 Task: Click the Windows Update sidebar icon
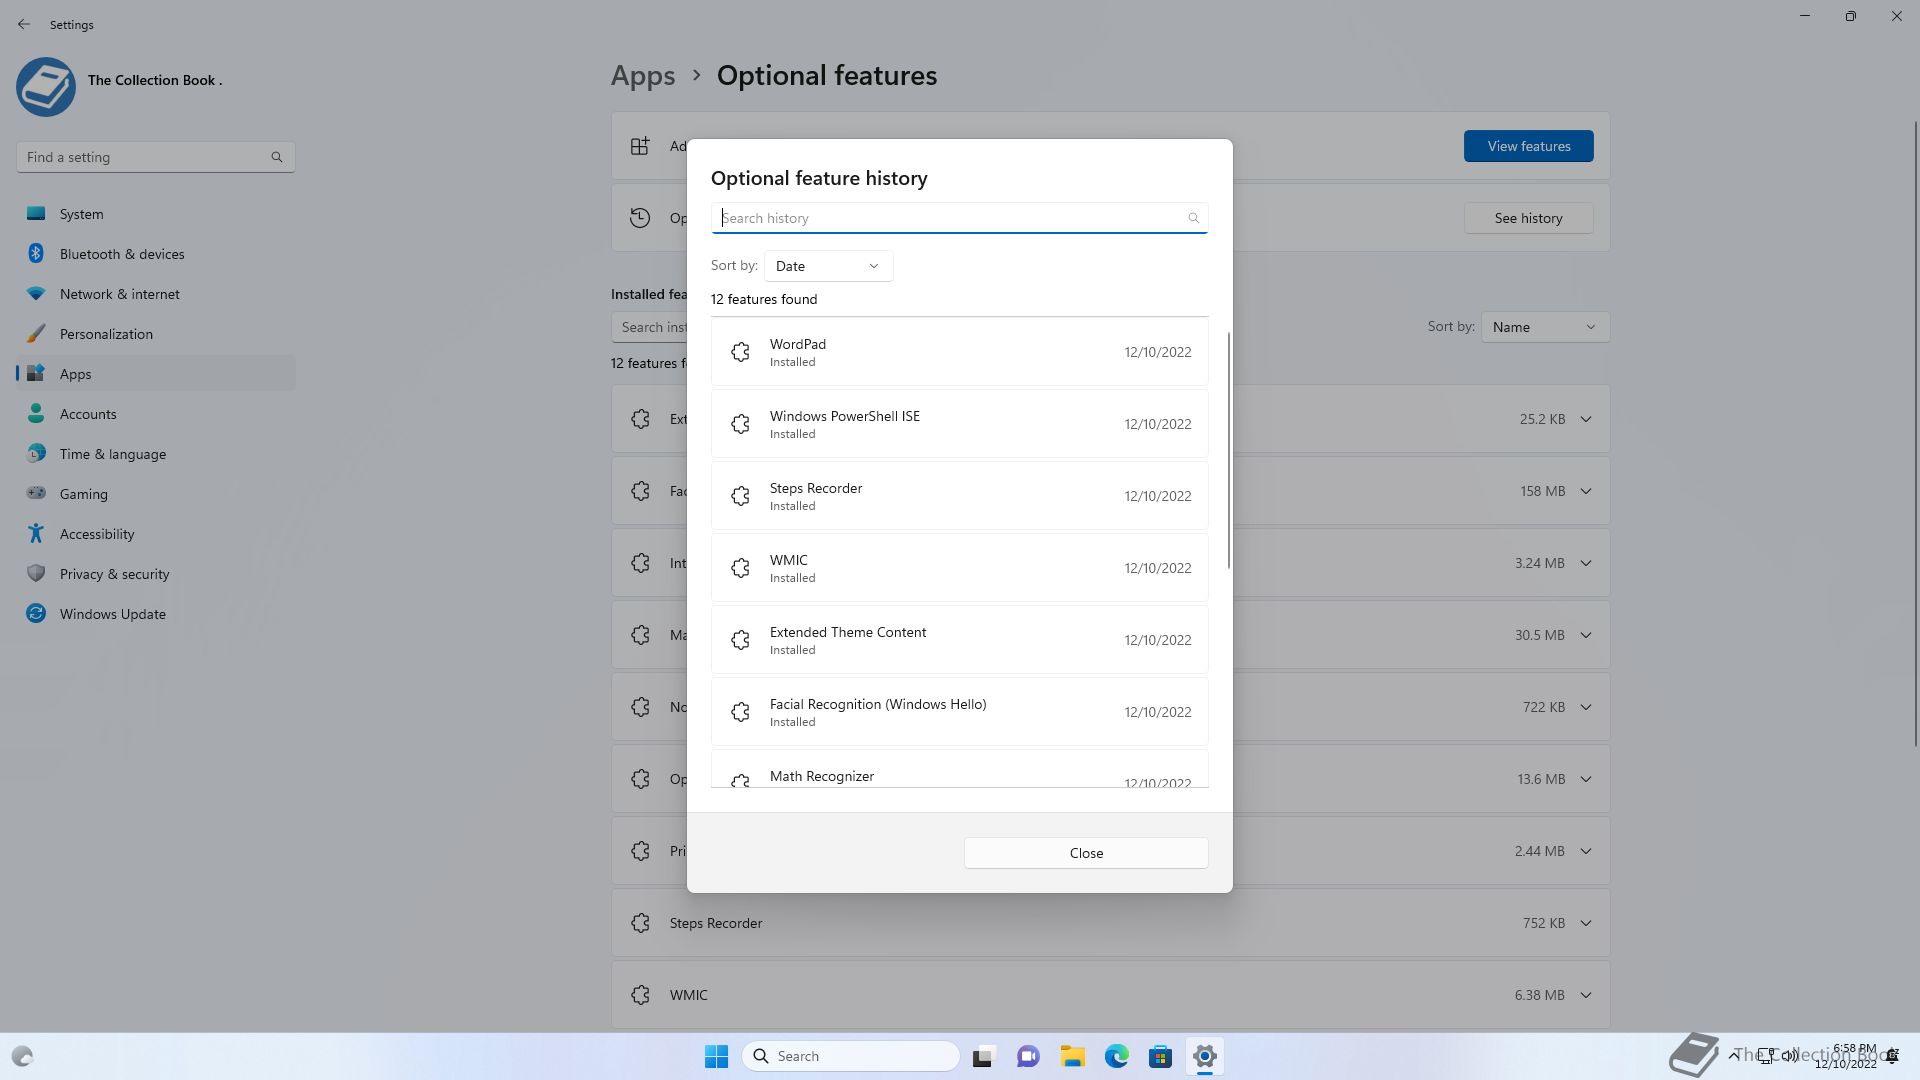[x=36, y=614]
